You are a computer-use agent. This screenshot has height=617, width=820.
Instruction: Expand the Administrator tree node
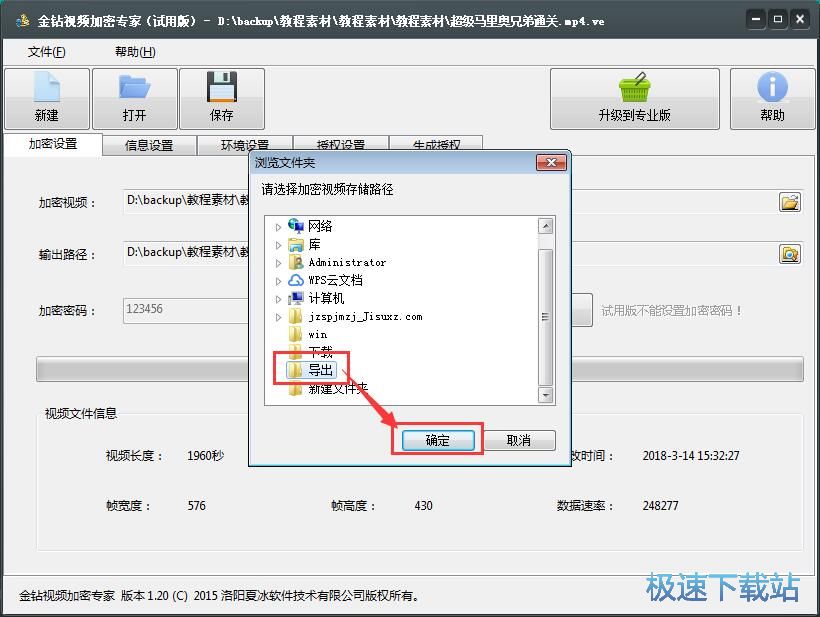pos(278,263)
